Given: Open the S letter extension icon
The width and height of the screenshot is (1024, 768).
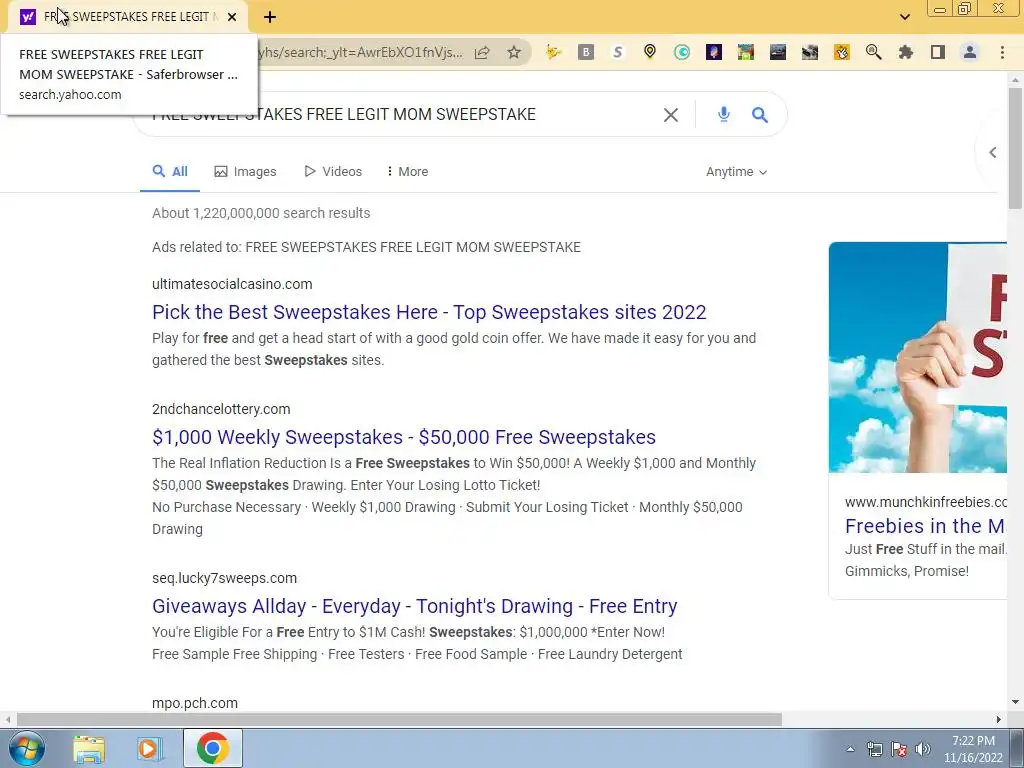Looking at the screenshot, I should click(618, 52).
